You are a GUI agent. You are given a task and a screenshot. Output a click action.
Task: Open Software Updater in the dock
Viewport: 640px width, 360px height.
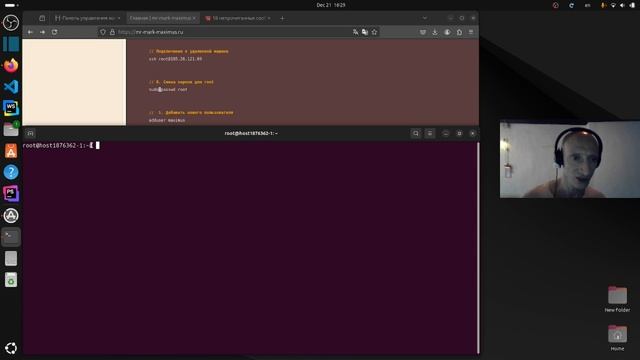11,216
